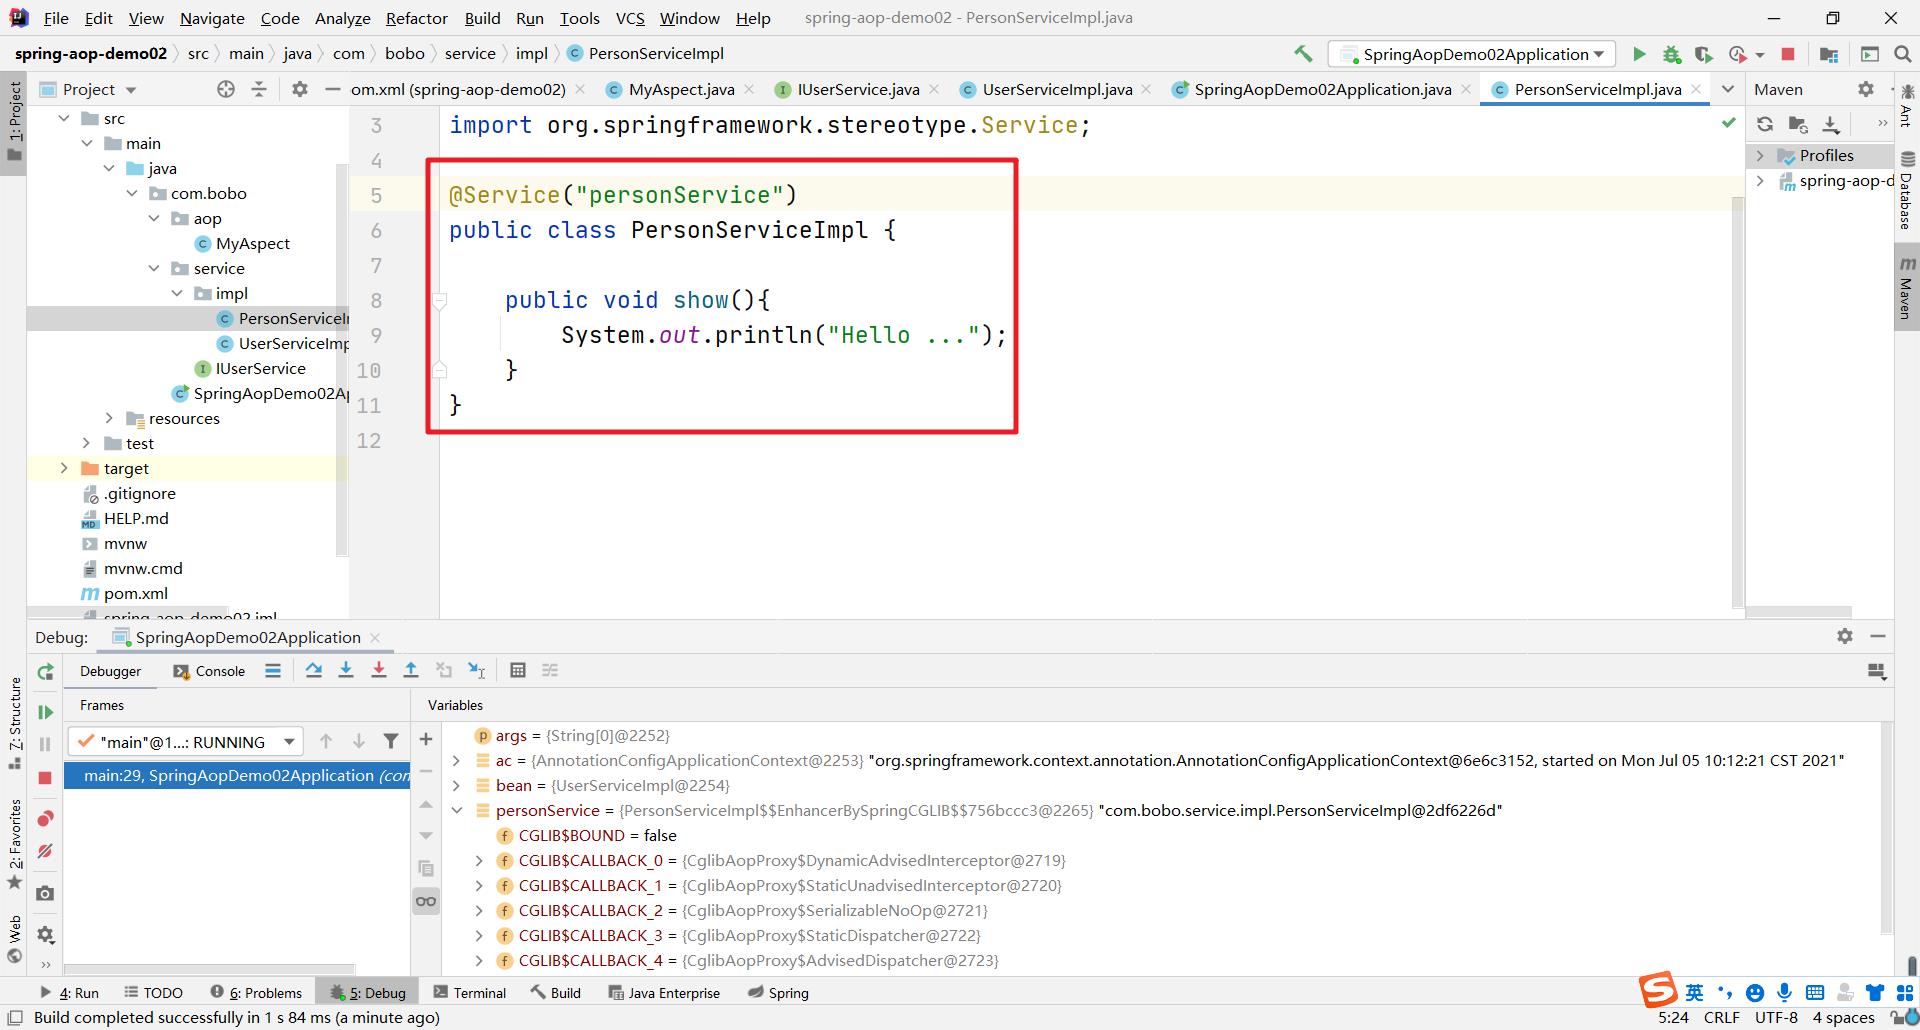The width and height of the screenshot is (1920, 1030).
Task: Click CRLF line separator in status bar
Action: tap(1722, 1017)
